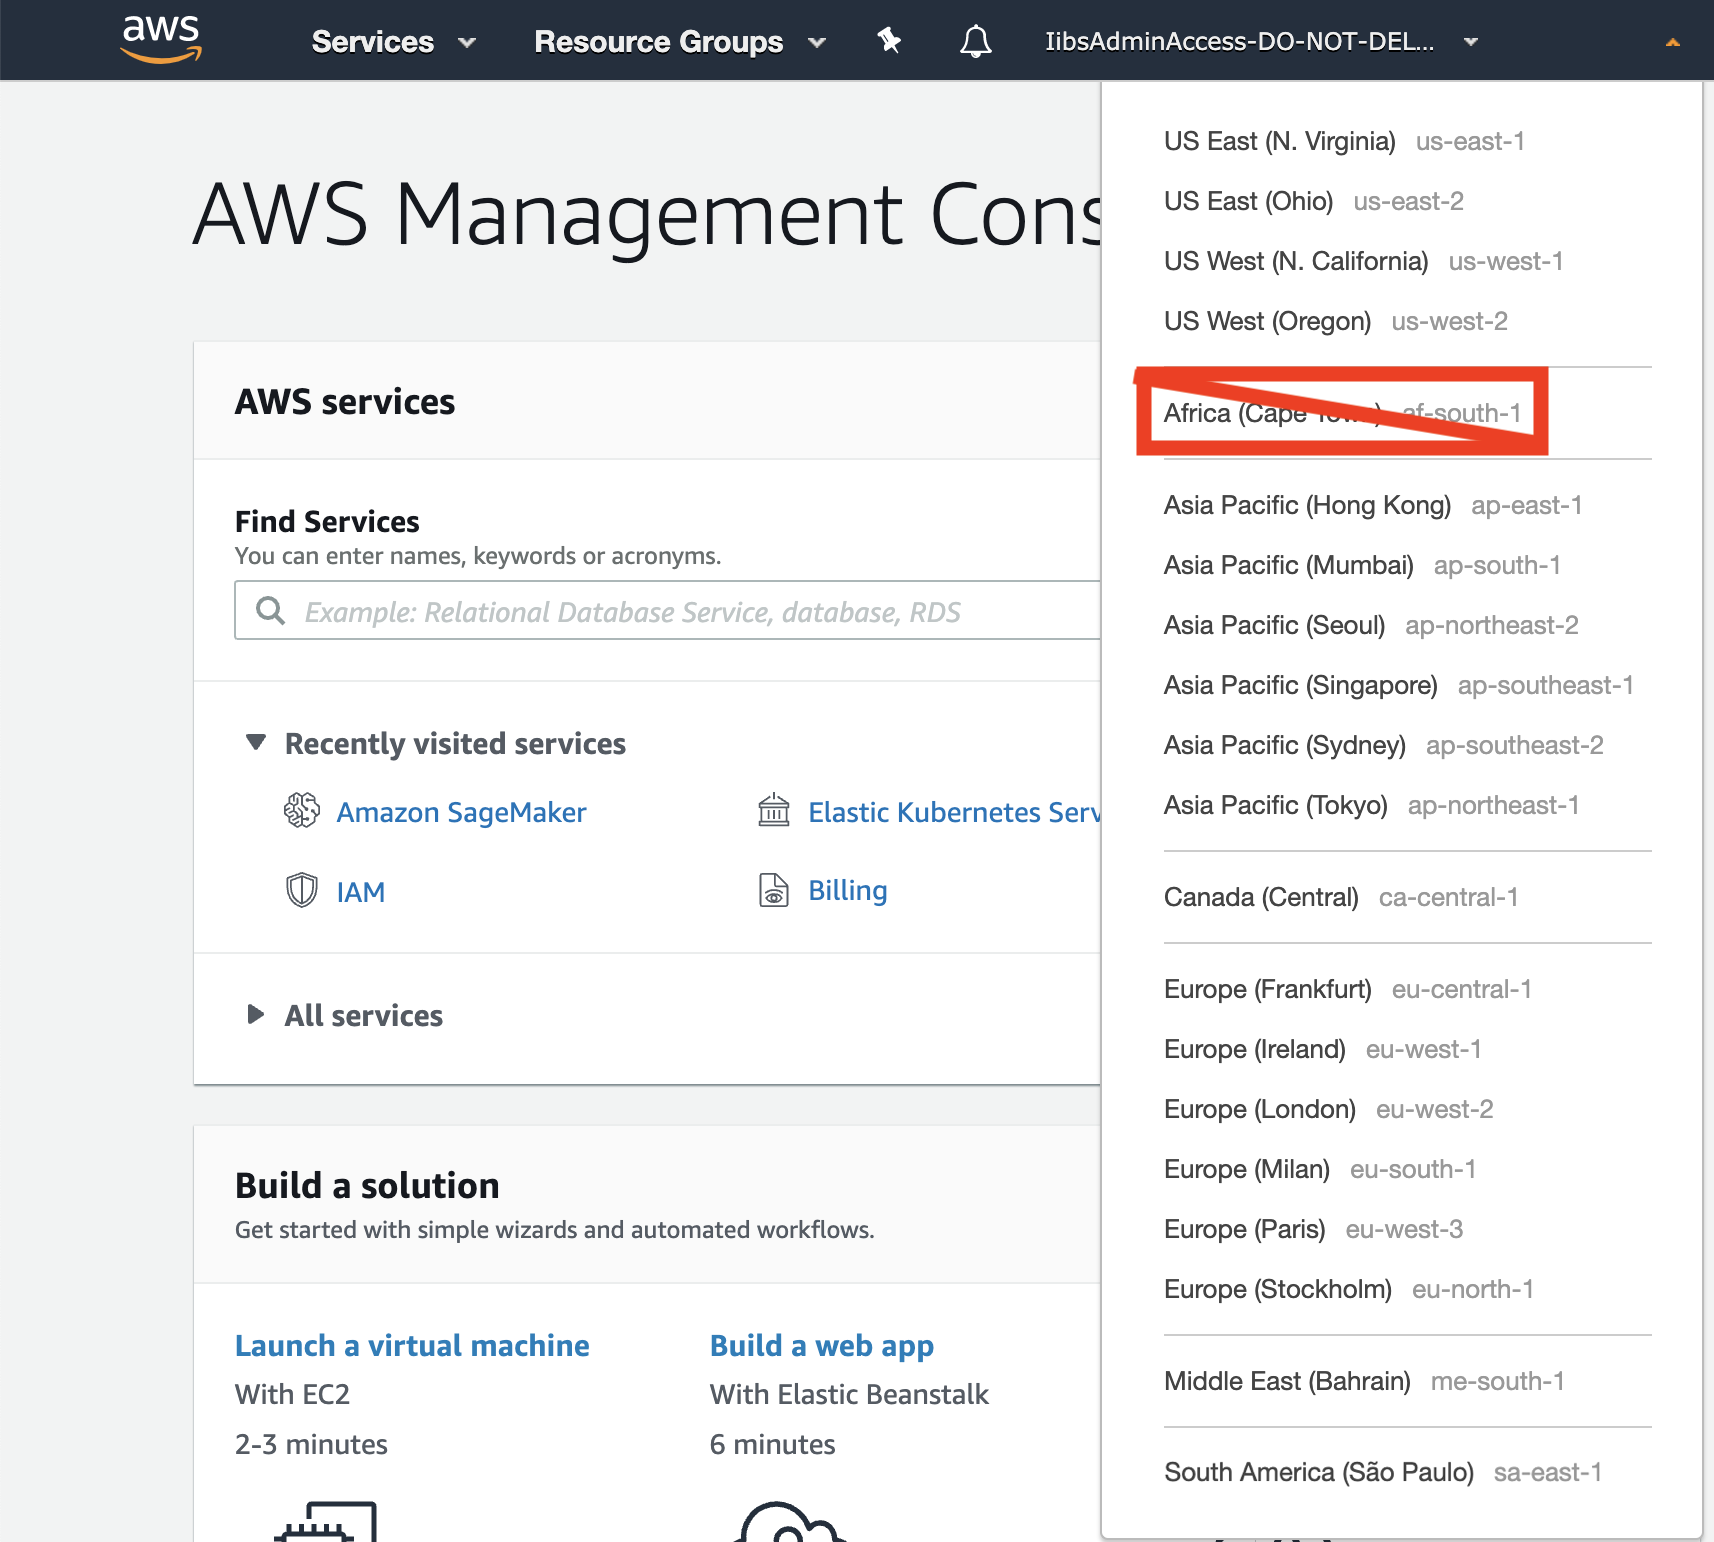Click the Amazon SageMaker brain icon
The width and height of the screenshot is (1714, 1542).
click(x=302, y=810)
